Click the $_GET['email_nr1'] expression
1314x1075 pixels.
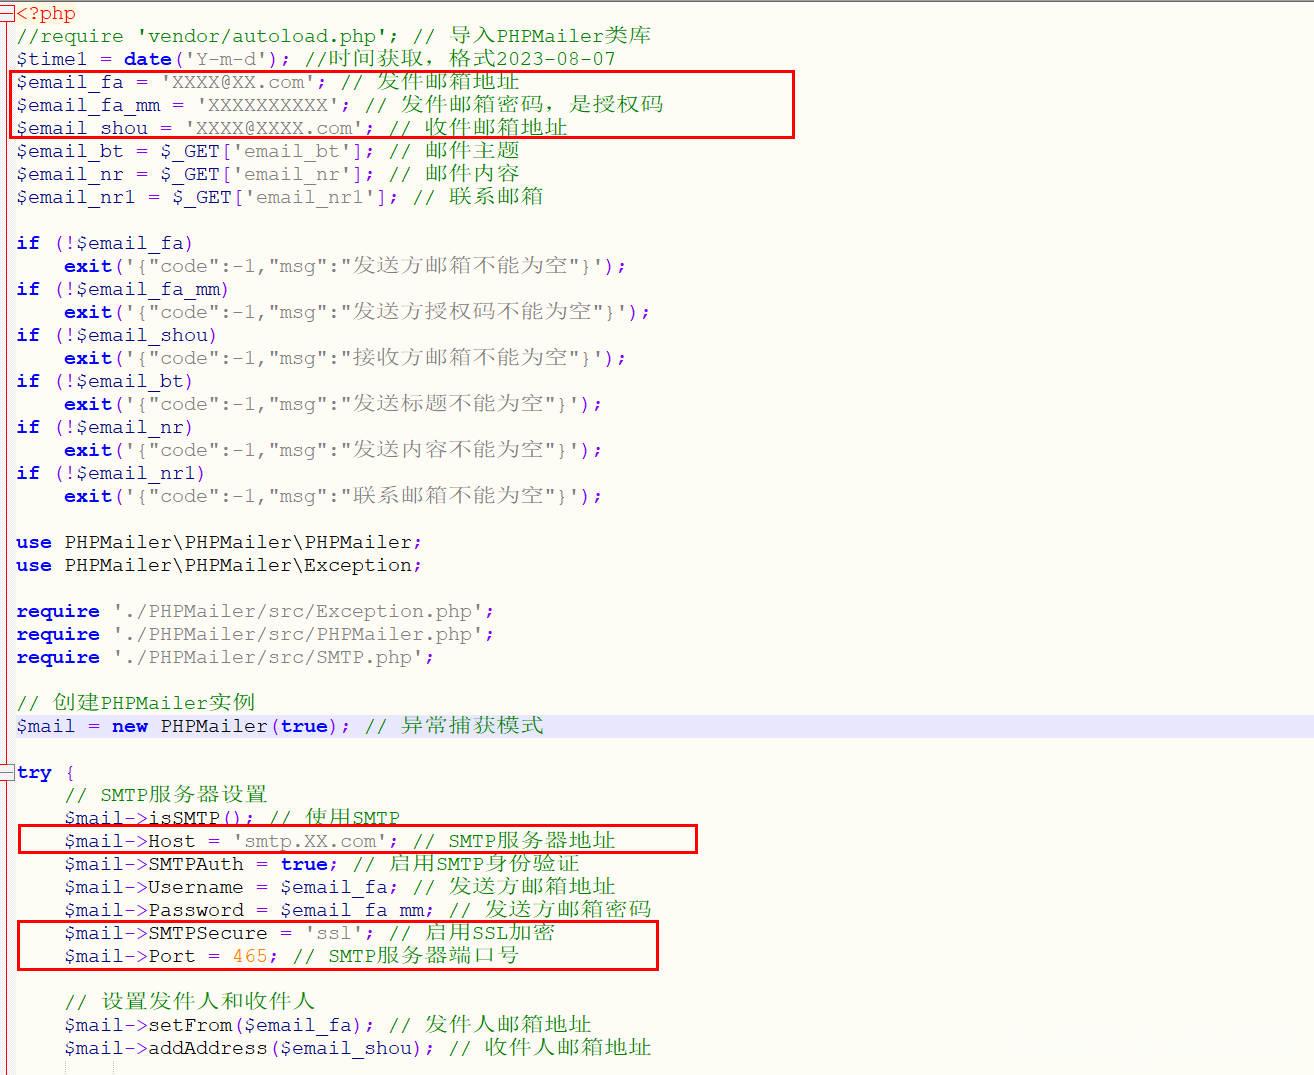pyautogui.click(x=285, y=197)
